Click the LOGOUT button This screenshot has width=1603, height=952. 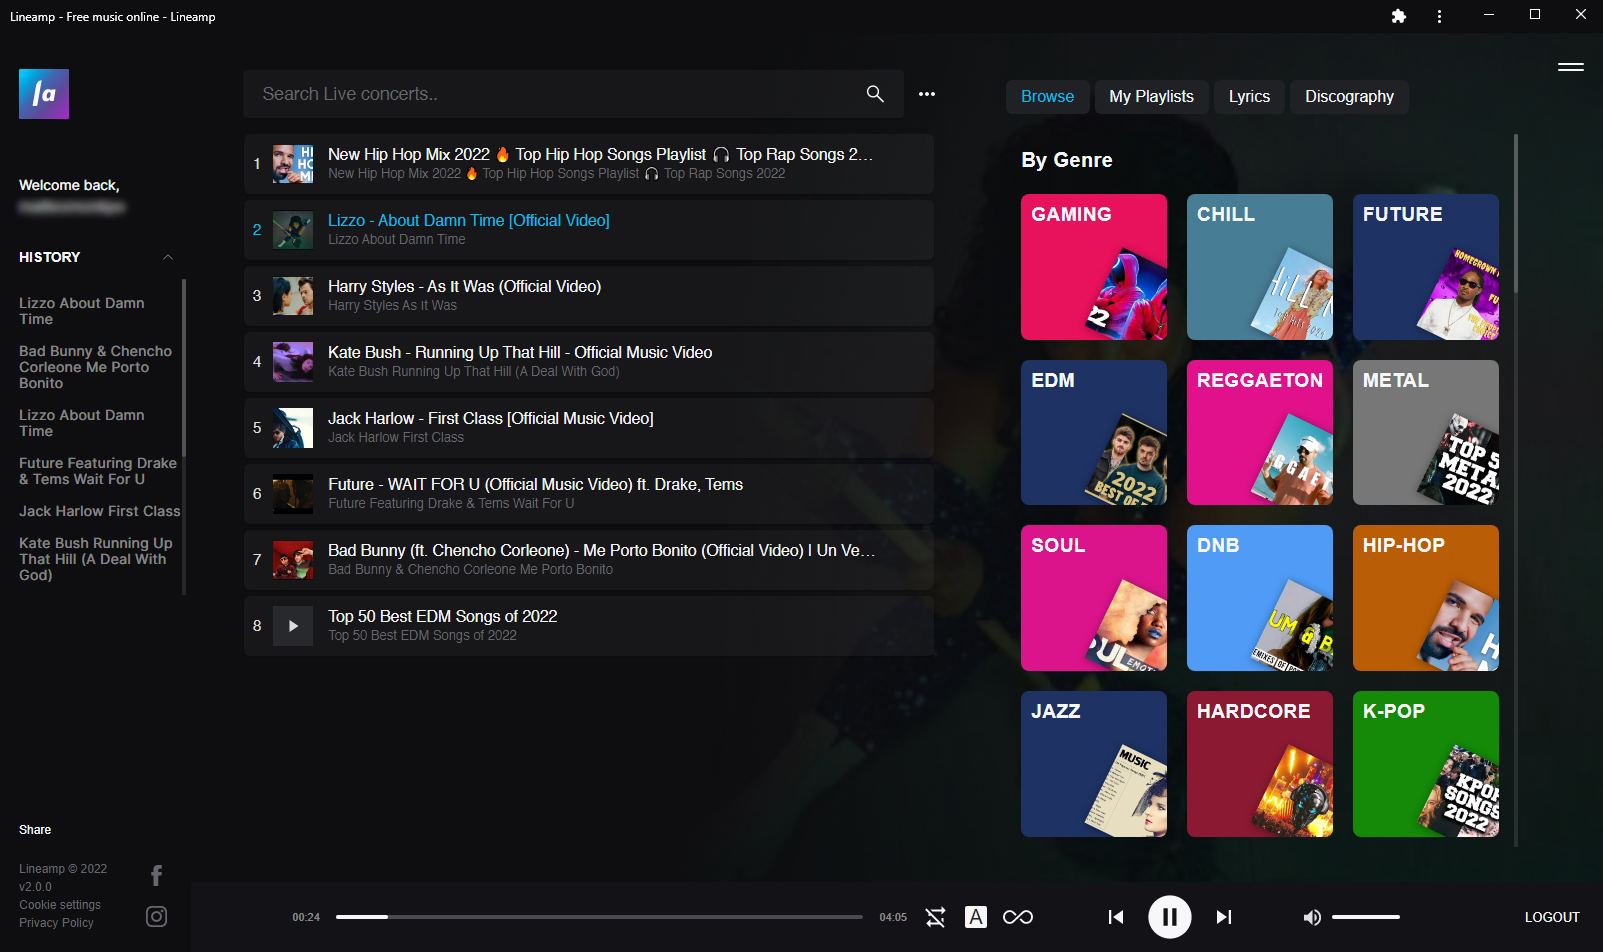(1552, 917)
